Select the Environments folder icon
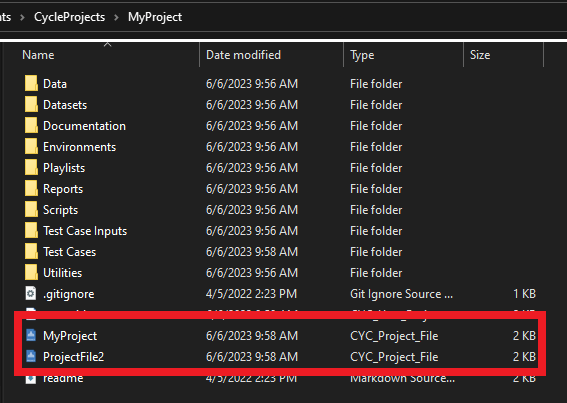This screenshot has height=403, width=567. click(31, 147)
